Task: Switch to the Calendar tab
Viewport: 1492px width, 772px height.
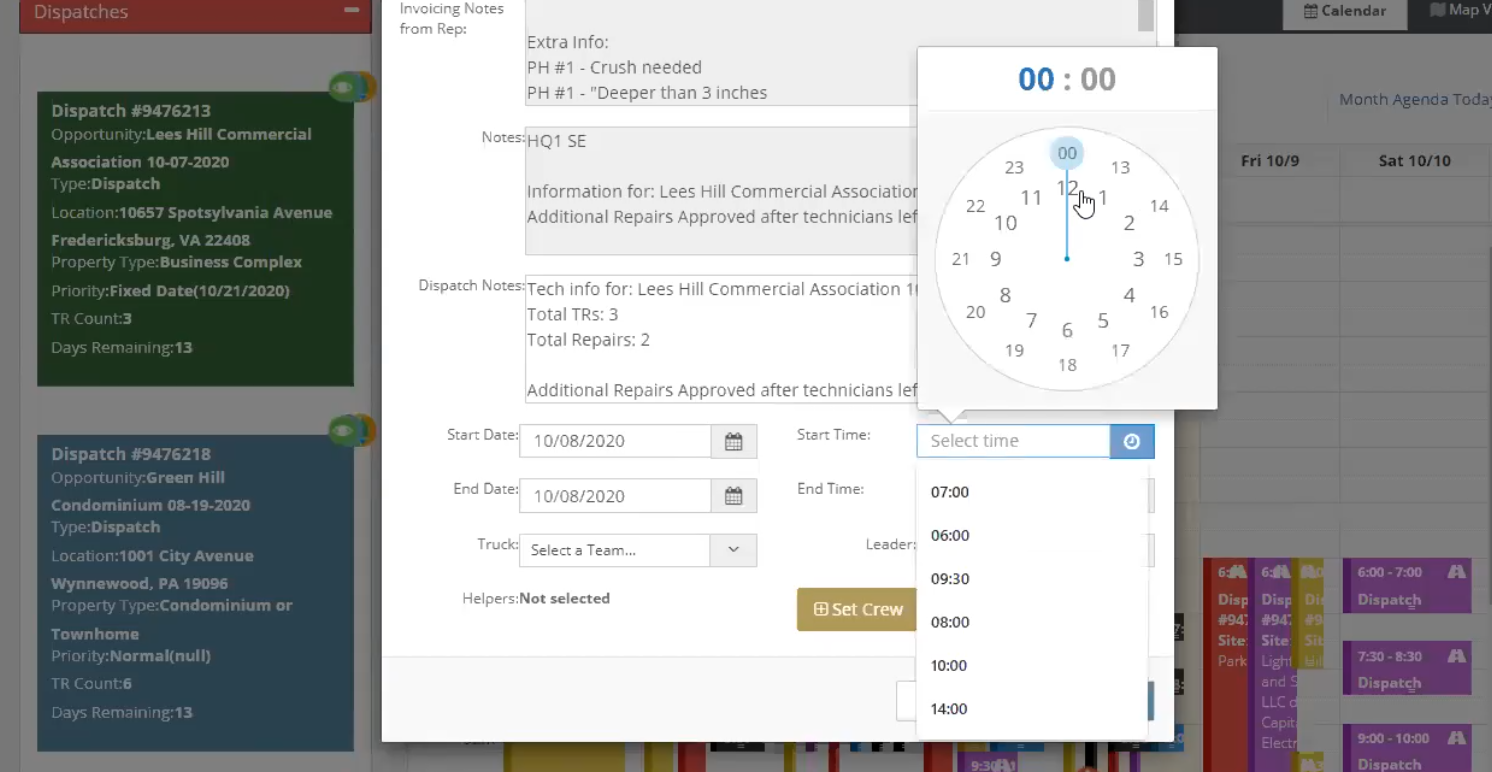Action: 1345,11
